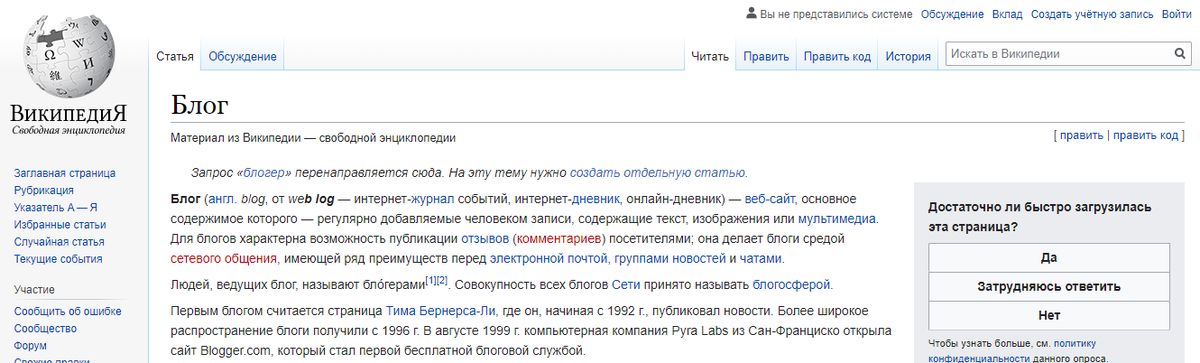The width and height of the screenshot is (1200, 363).
Task: Open the 'Статья' tab
Action: tap(174, 57)
